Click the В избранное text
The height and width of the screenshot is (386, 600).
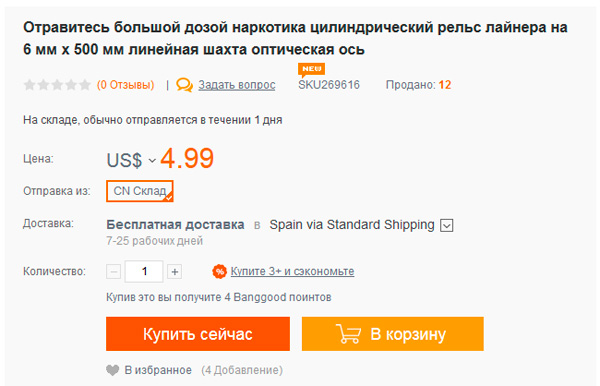[x=158, y=370]
